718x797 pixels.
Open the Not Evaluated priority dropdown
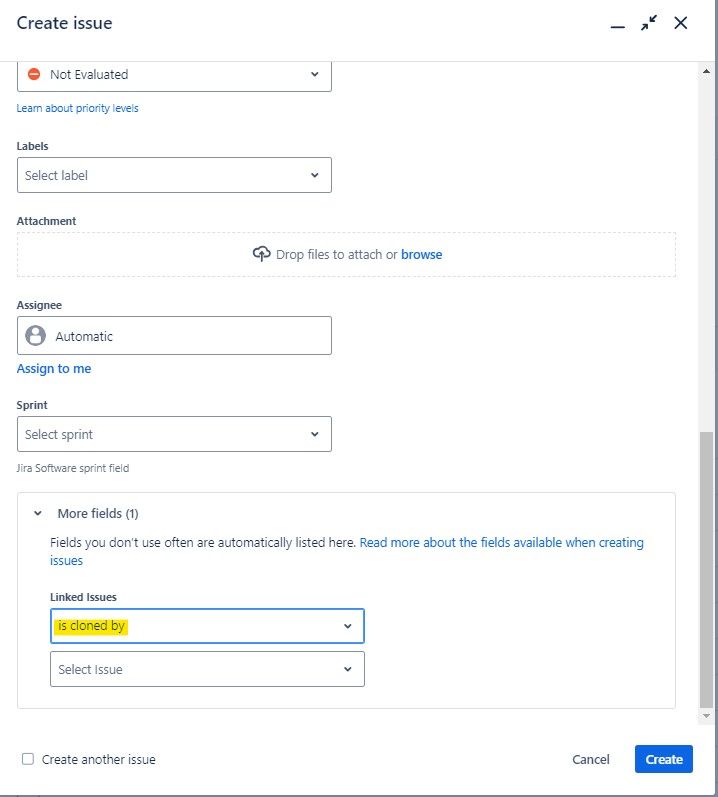click(174, 75)
